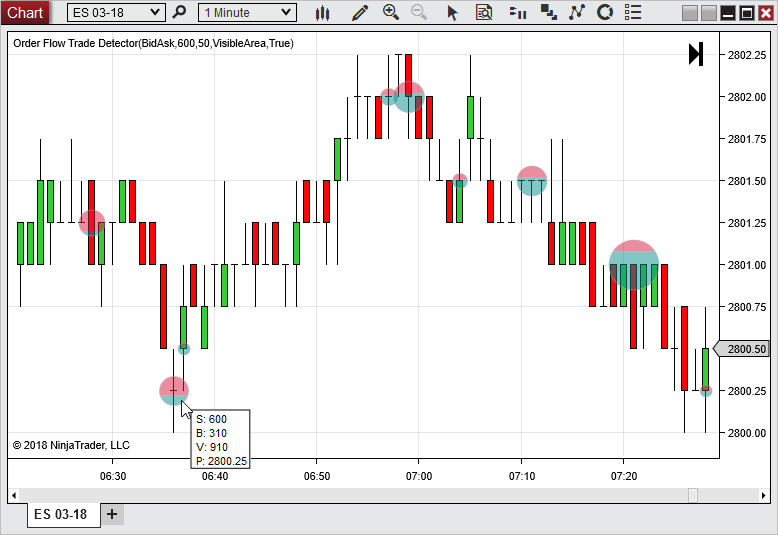
Task: Add a new tab with plus button
Action: [x=112, y=515]
